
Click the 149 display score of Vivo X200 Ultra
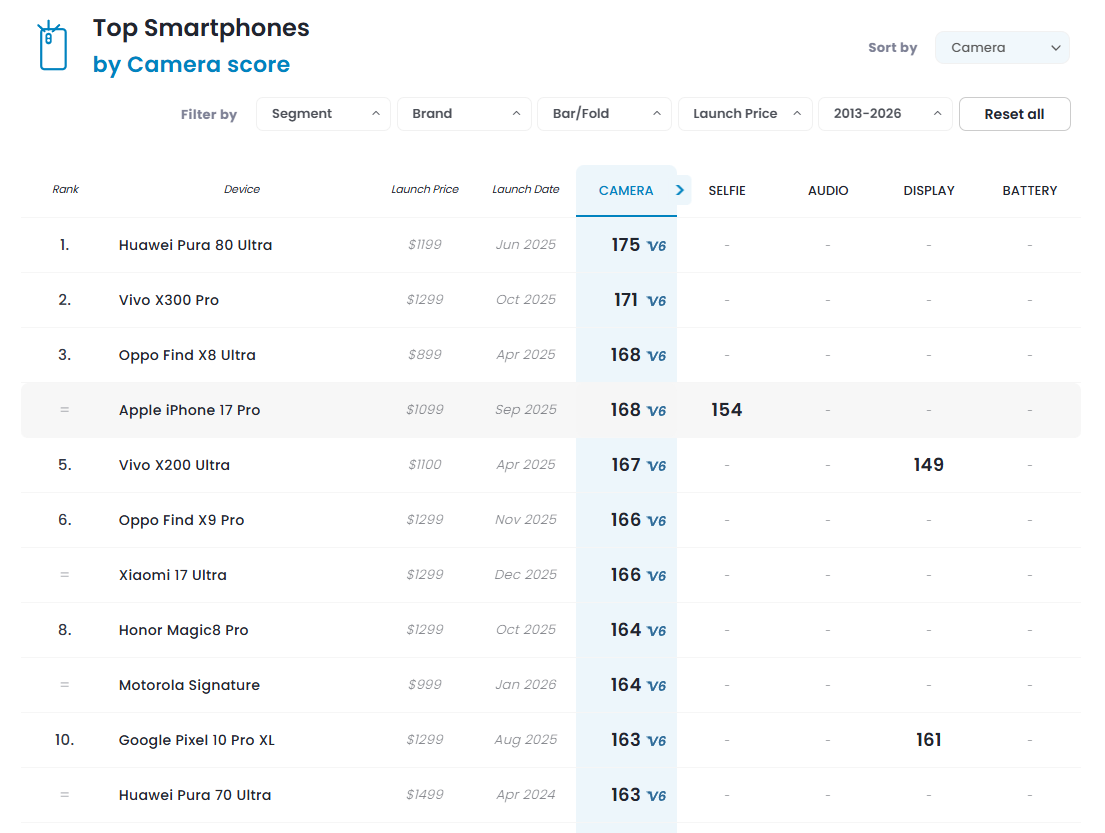tap(929, 464)
